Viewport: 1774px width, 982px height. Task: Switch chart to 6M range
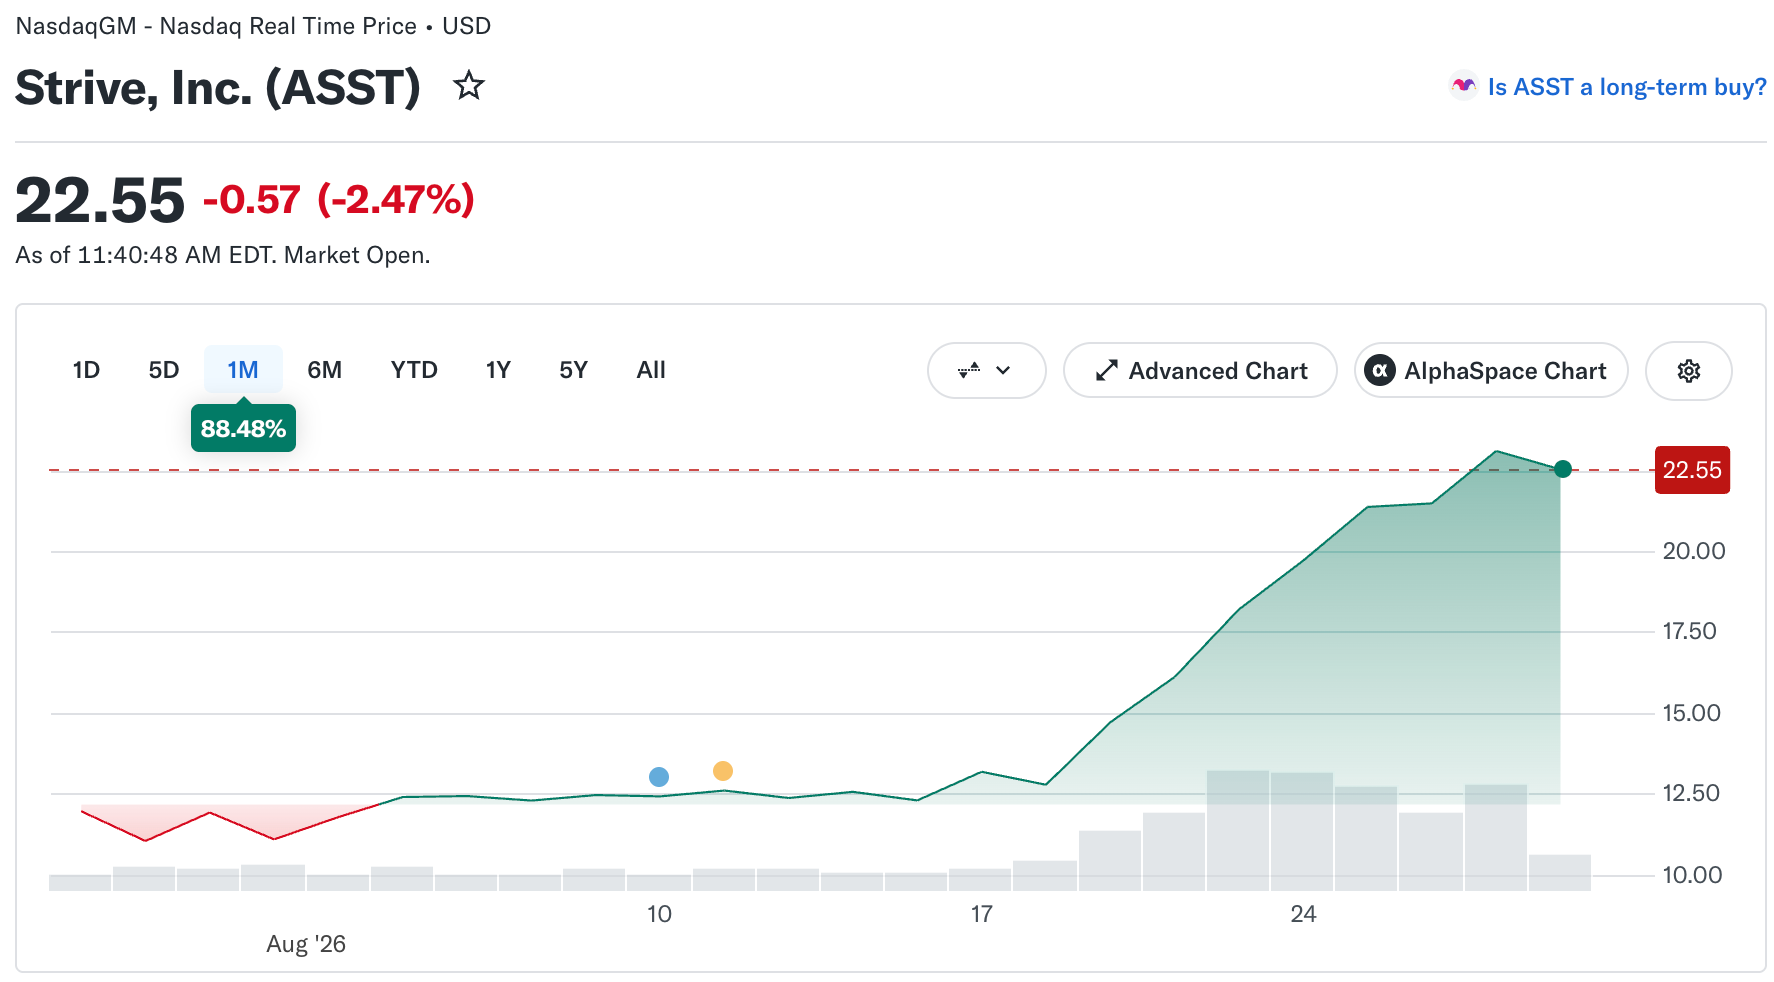tap(324, 370)
